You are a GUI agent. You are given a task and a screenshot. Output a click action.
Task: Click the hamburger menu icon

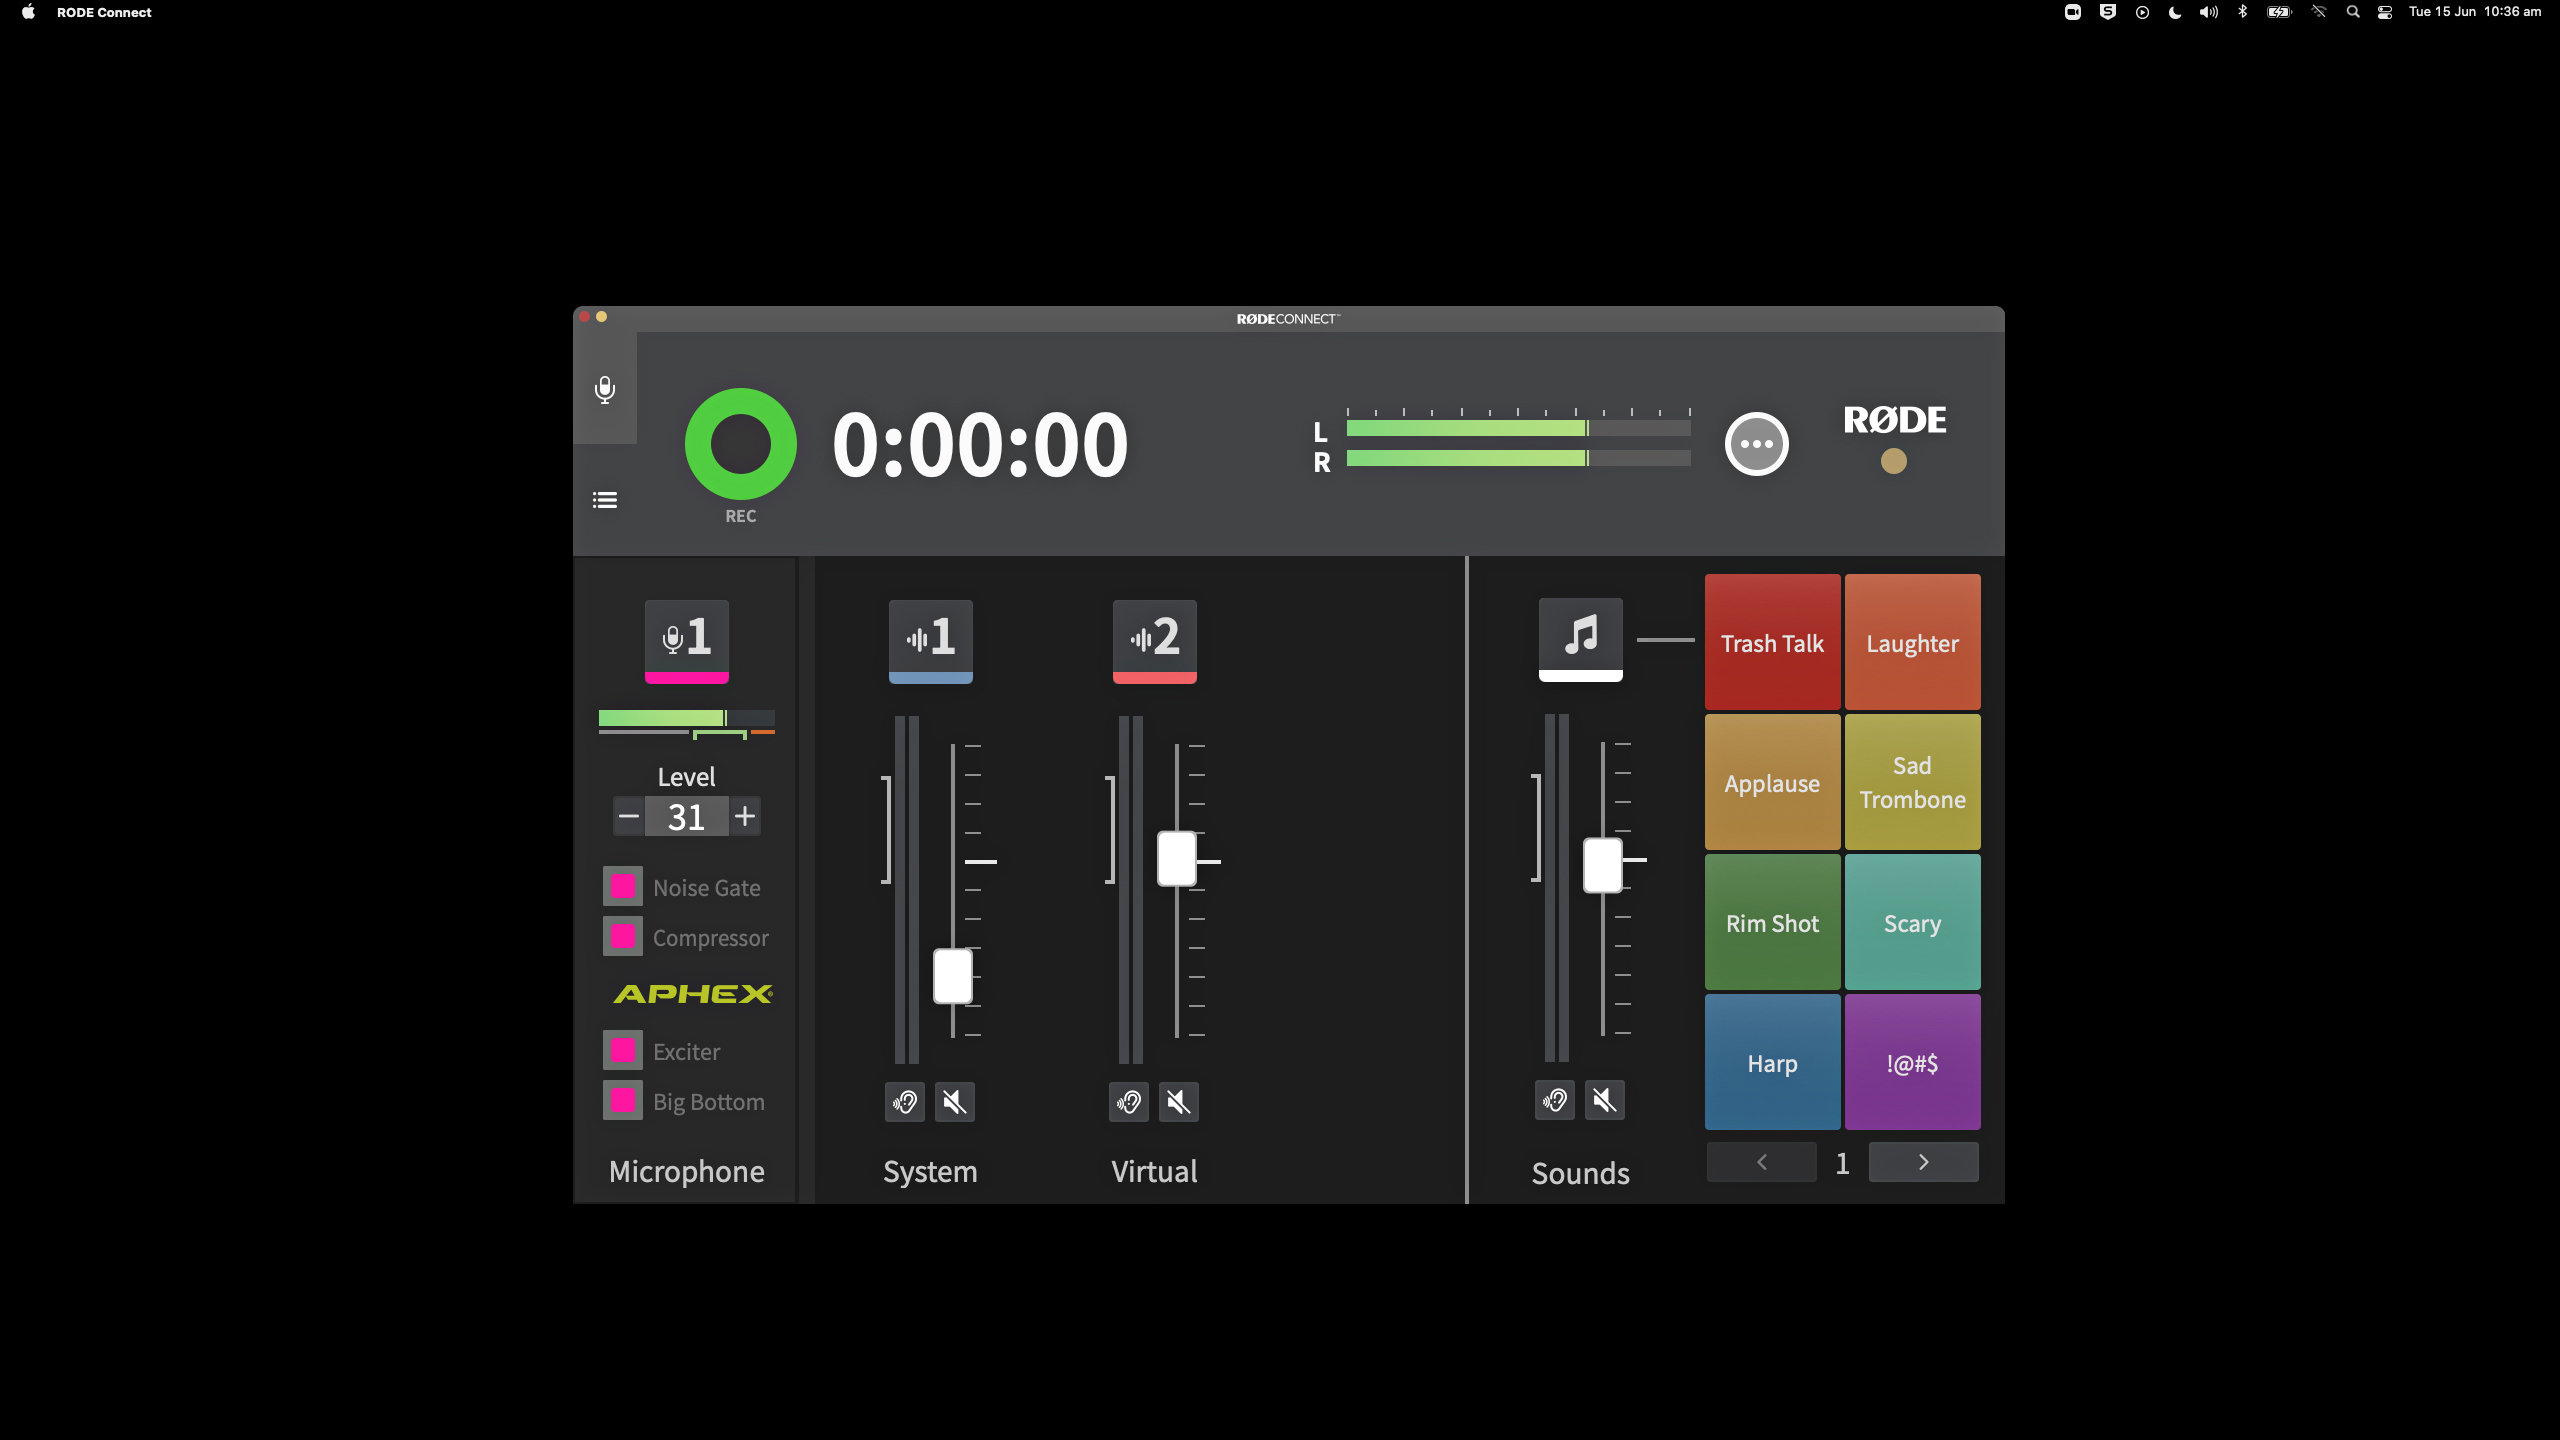click(605, 499)
